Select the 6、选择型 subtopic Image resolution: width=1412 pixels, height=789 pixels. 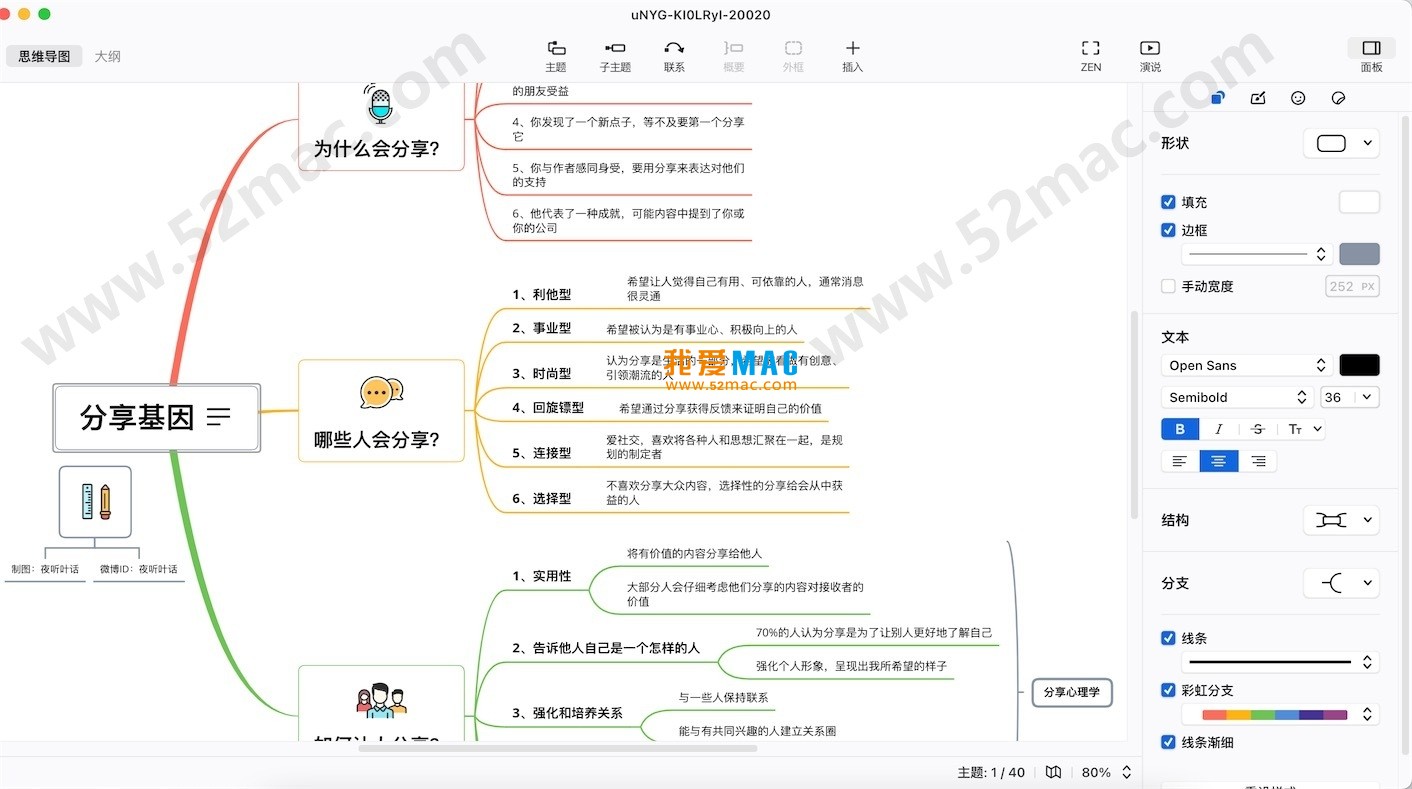542,498
